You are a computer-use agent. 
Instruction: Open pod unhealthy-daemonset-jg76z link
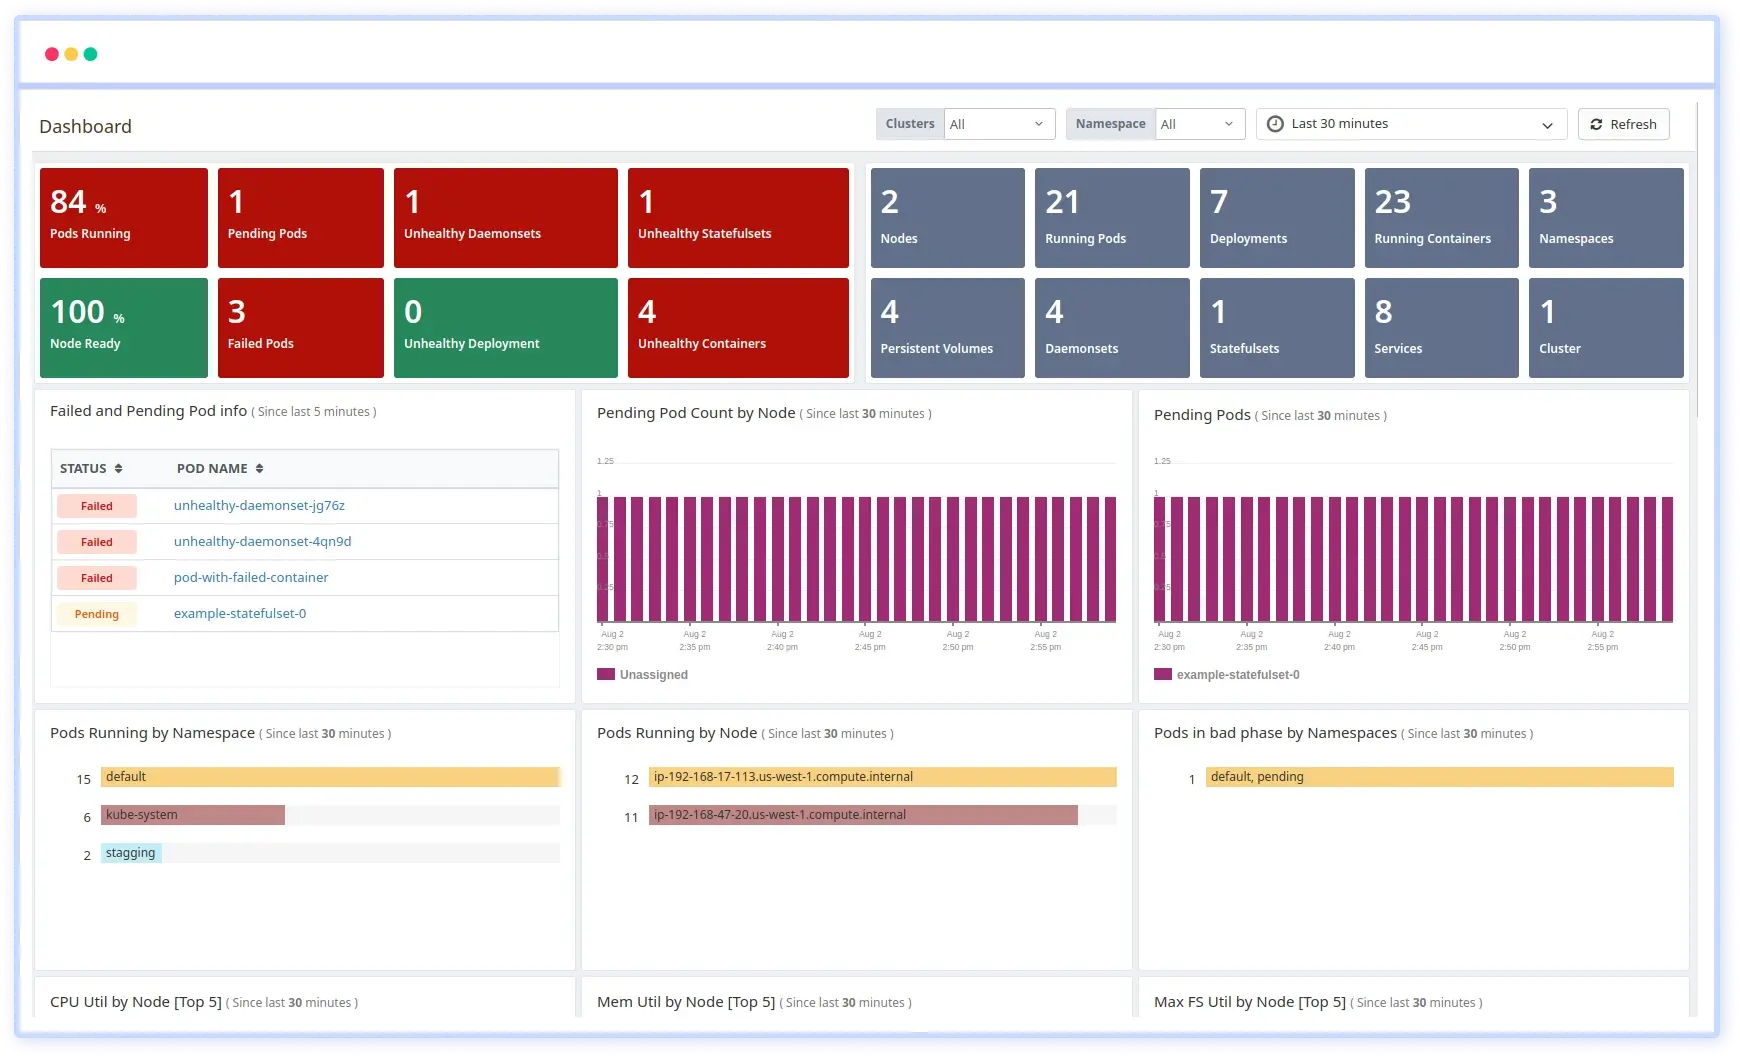click(259, 506)
